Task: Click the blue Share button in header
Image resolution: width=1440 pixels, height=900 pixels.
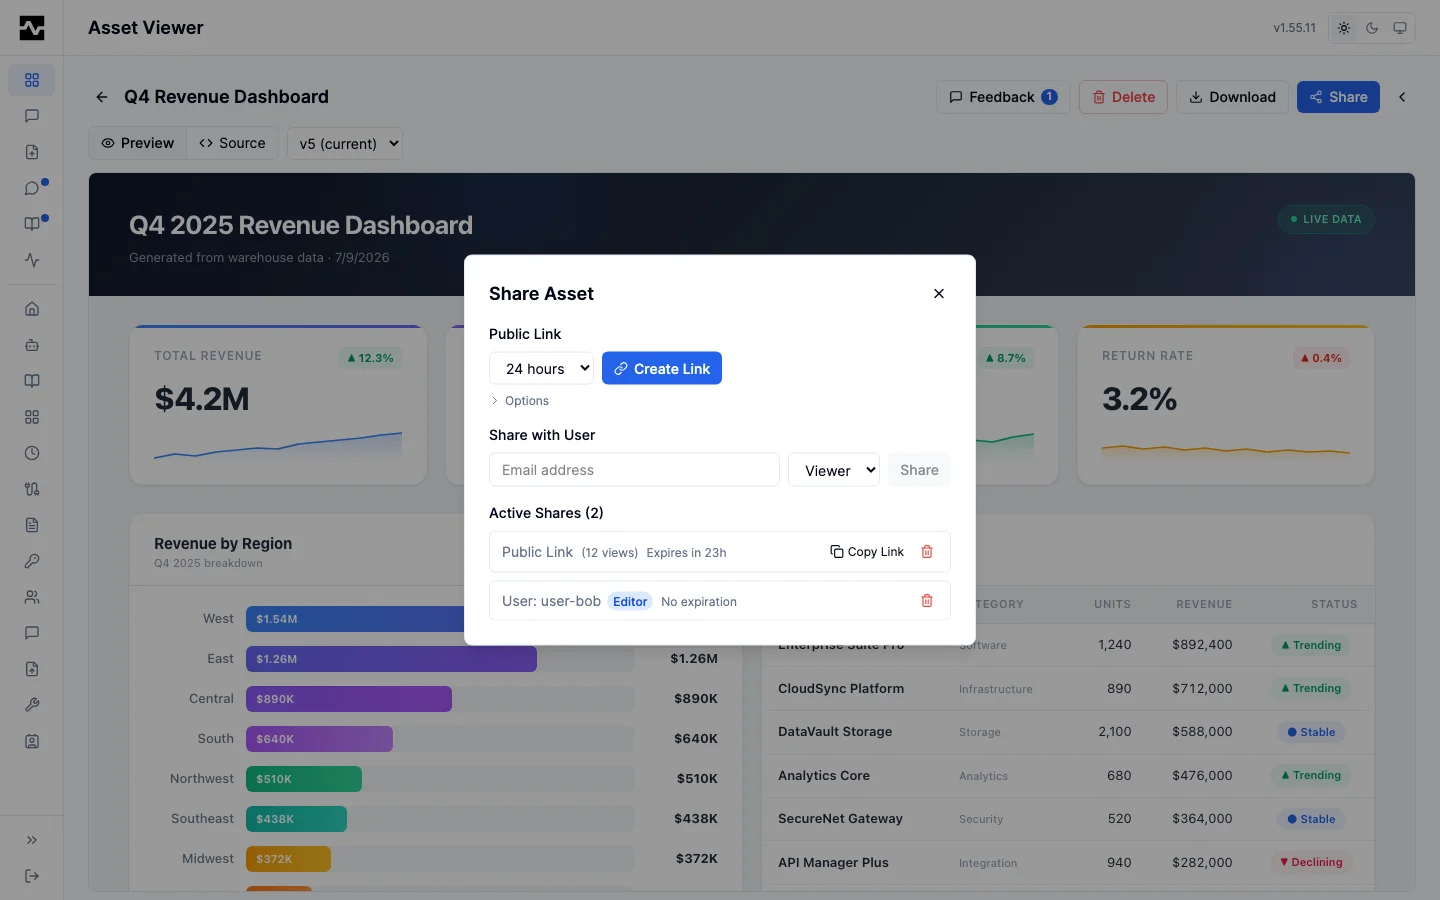Action: [1338, 97]
